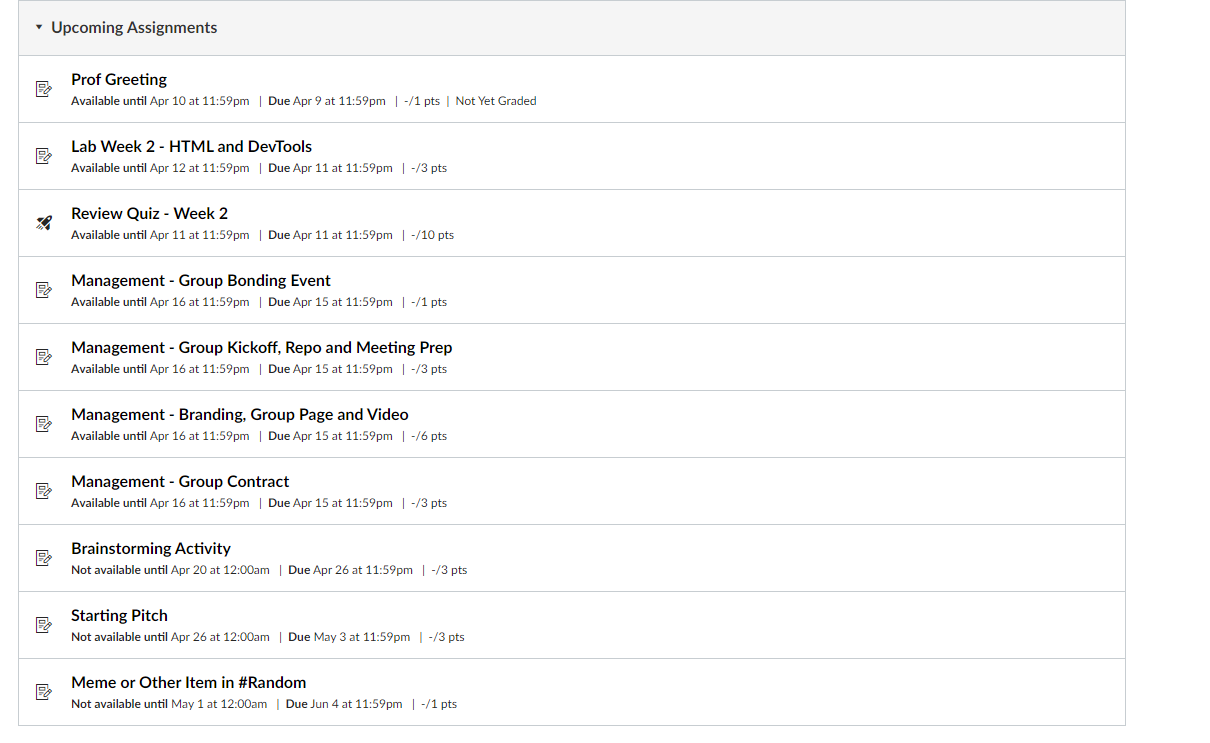Click rocket quiz icon for Review Quiz
This screenshot has width=1210, height=743.
43,223
